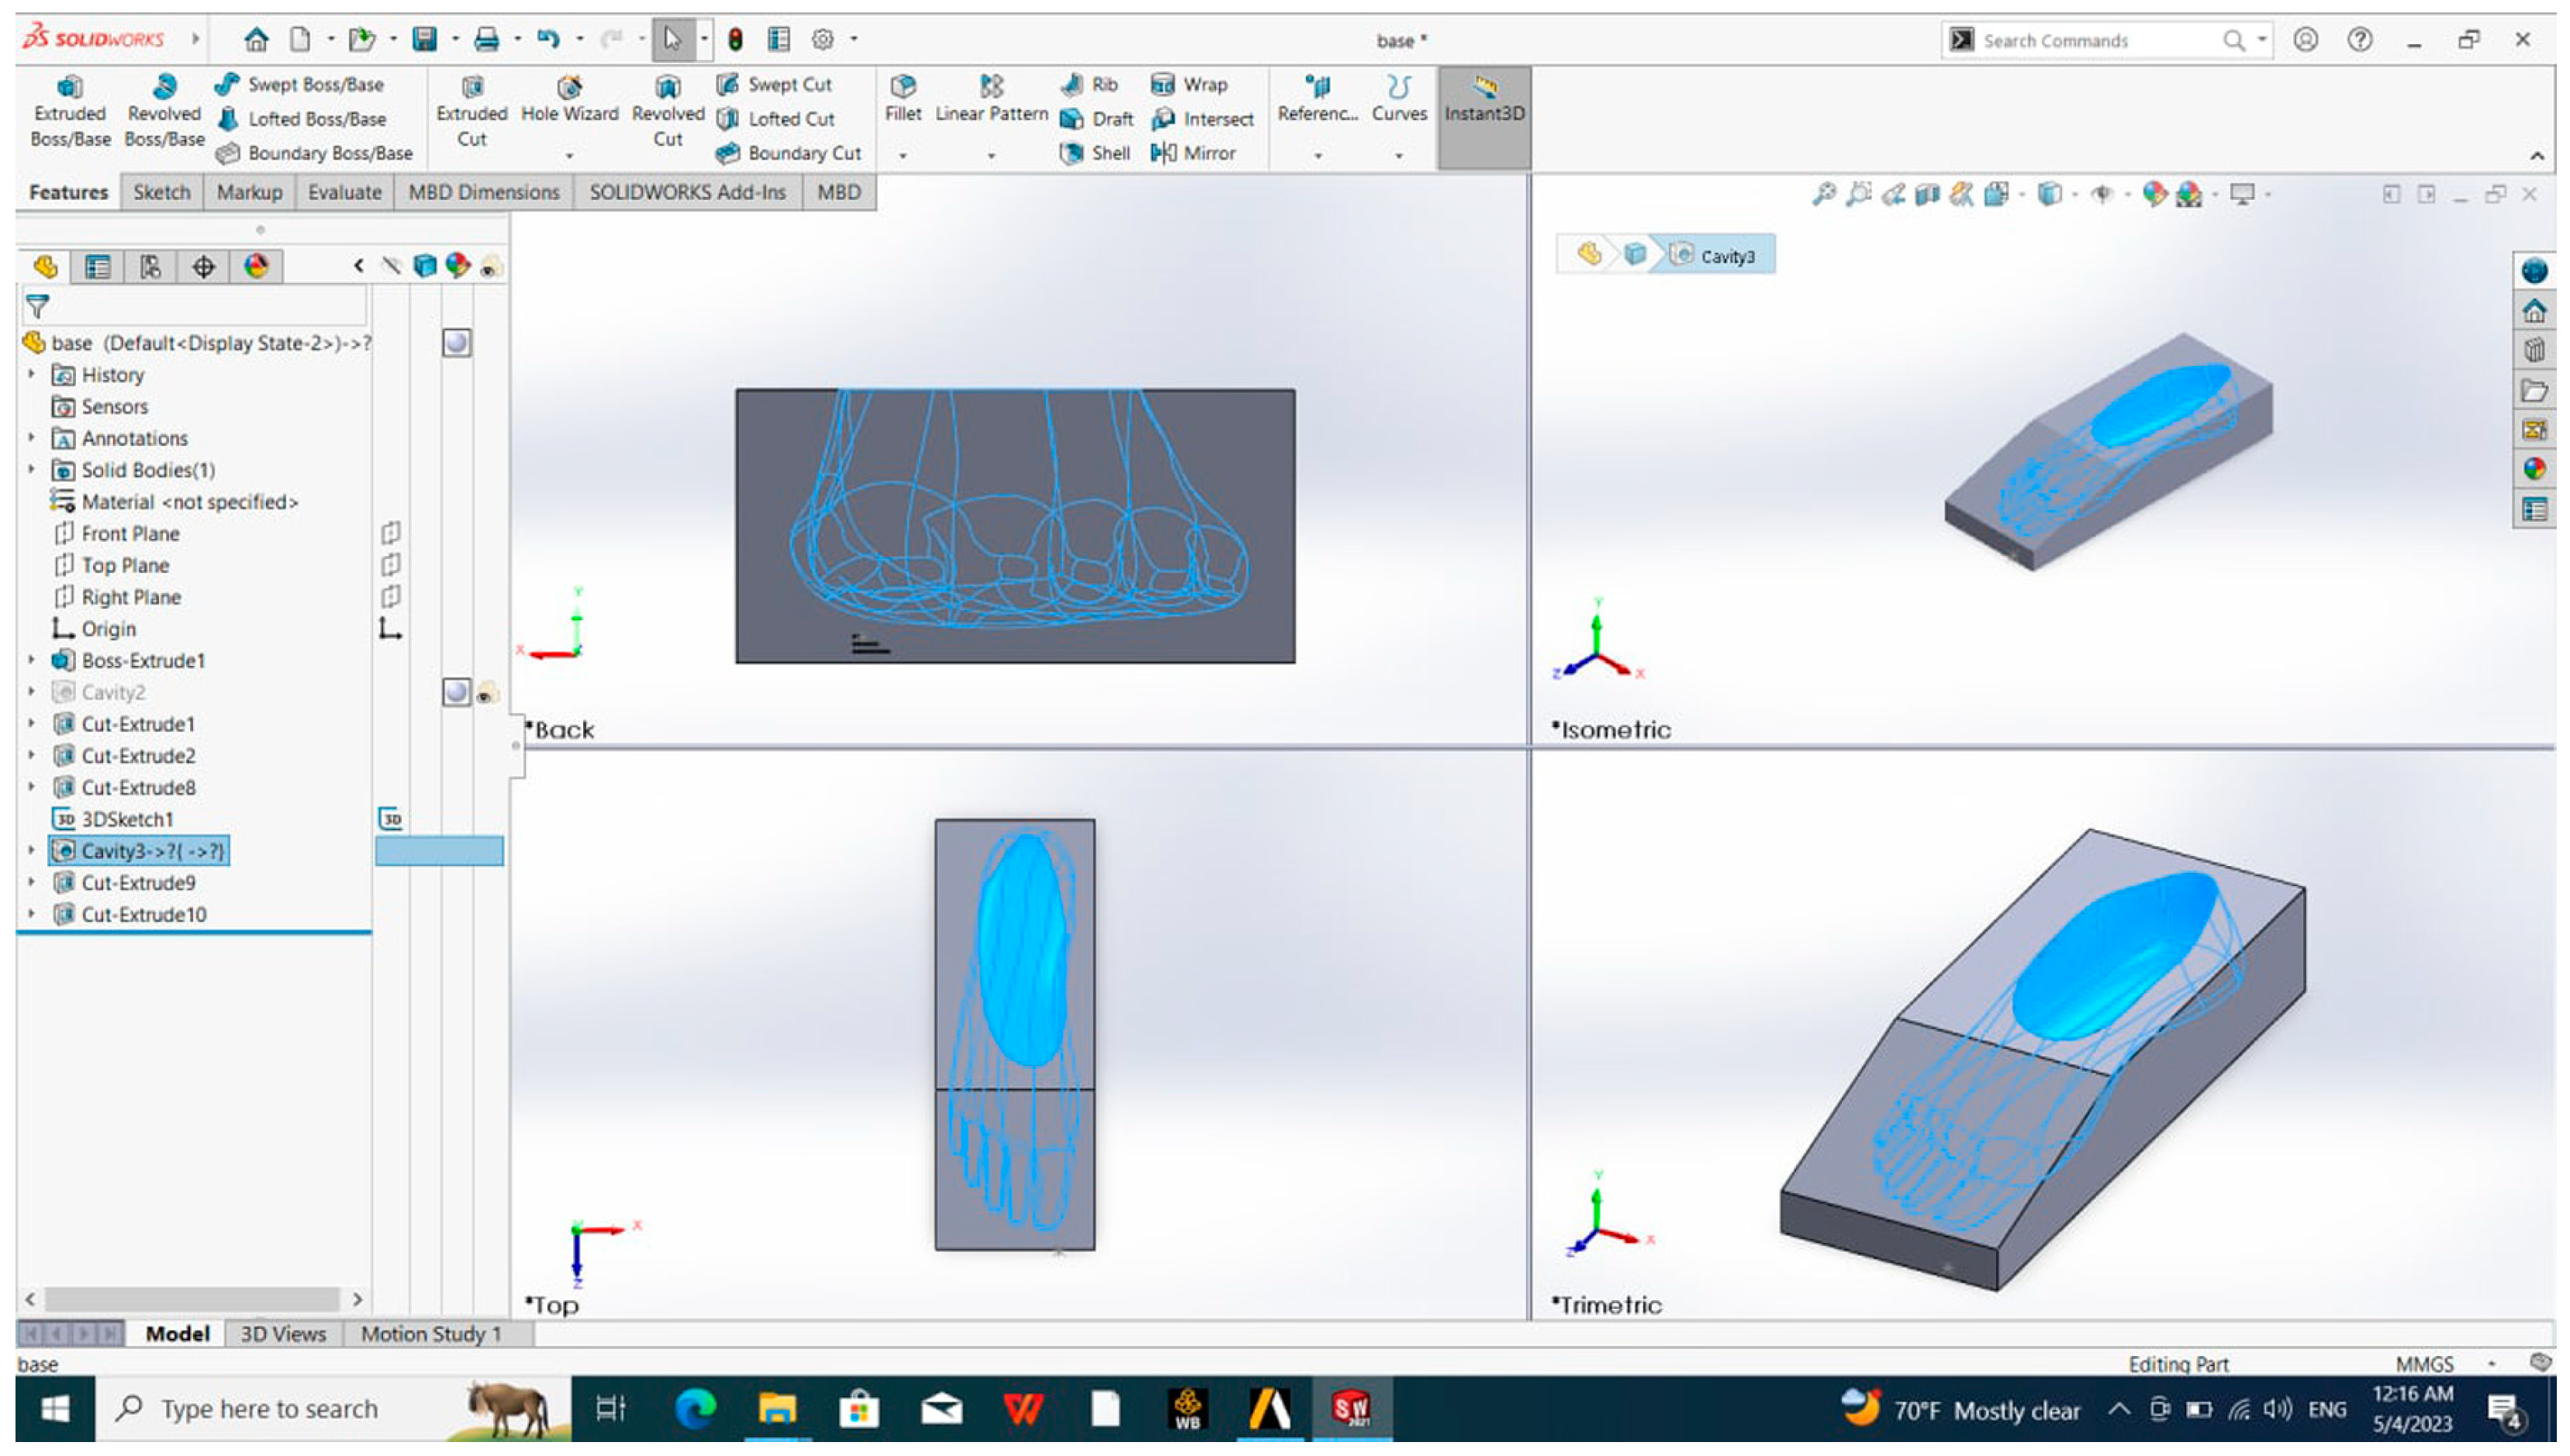Image resolution: width=2570 pixels, height=1456 pixels.
Task: Toggle visibility icon of Top Plane
Action: click(391, 566)
